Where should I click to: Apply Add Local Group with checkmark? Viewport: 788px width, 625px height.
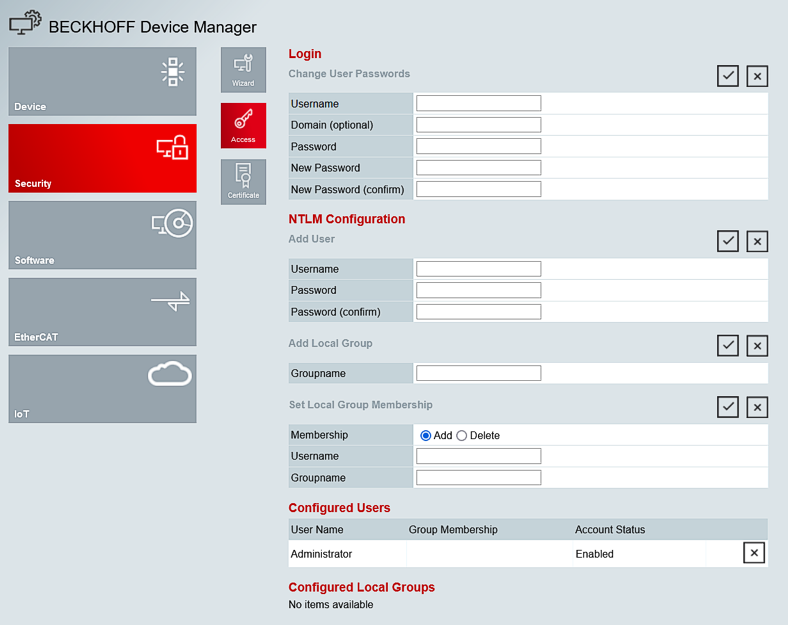click(728, 346)
